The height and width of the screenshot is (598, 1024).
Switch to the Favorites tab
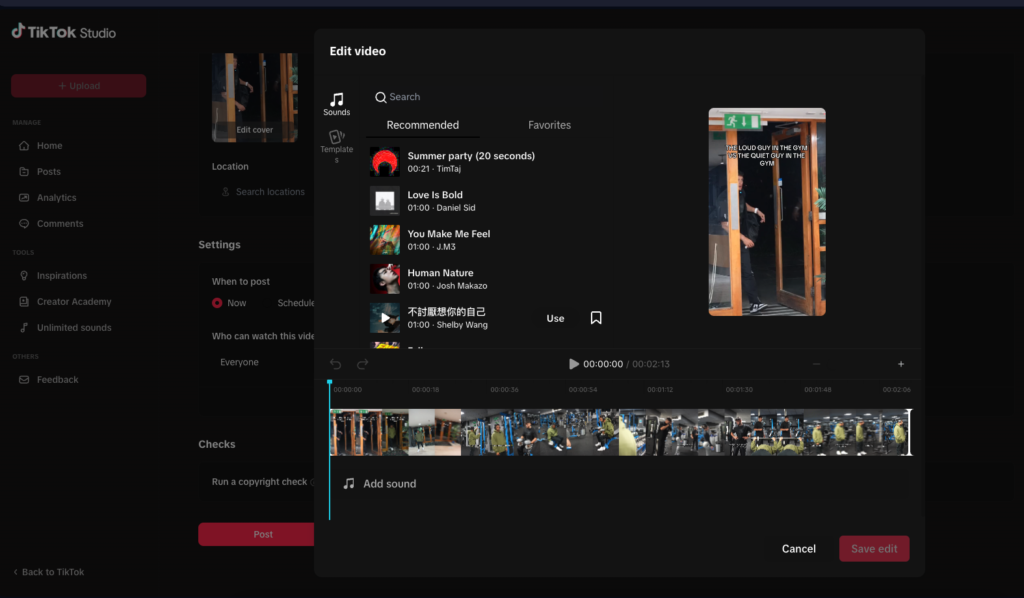click(549, 125)
